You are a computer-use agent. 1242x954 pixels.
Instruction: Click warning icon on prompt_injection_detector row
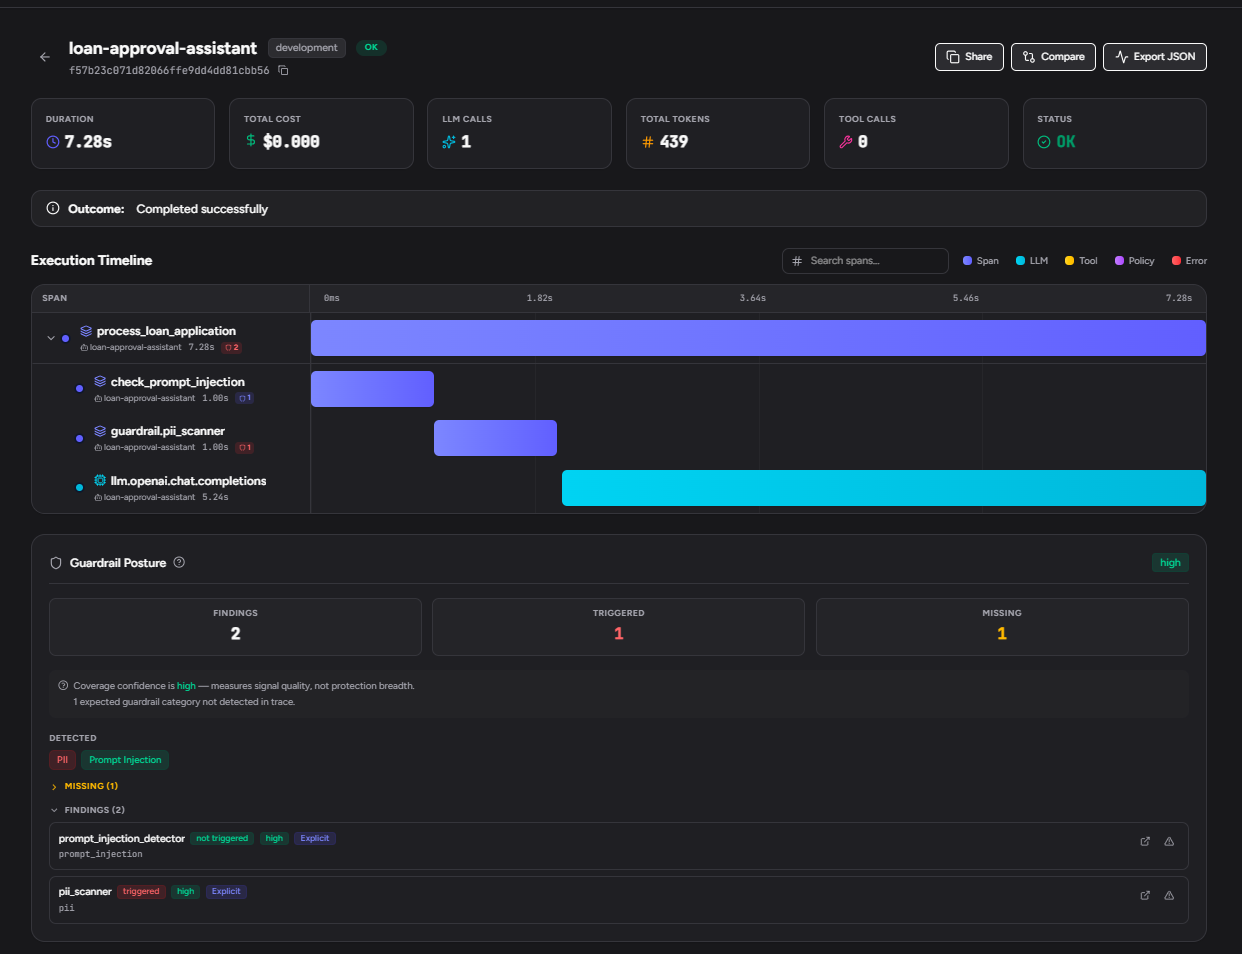tap(1169, 842)
